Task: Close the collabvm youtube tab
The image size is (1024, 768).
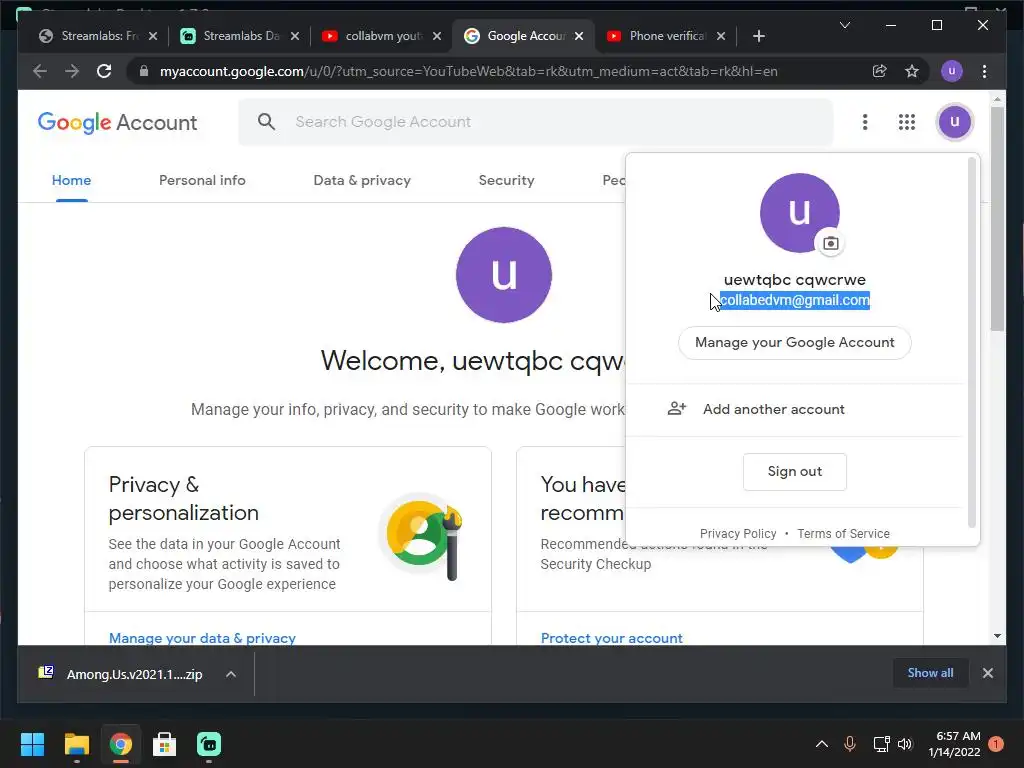Action: [437, 36]
